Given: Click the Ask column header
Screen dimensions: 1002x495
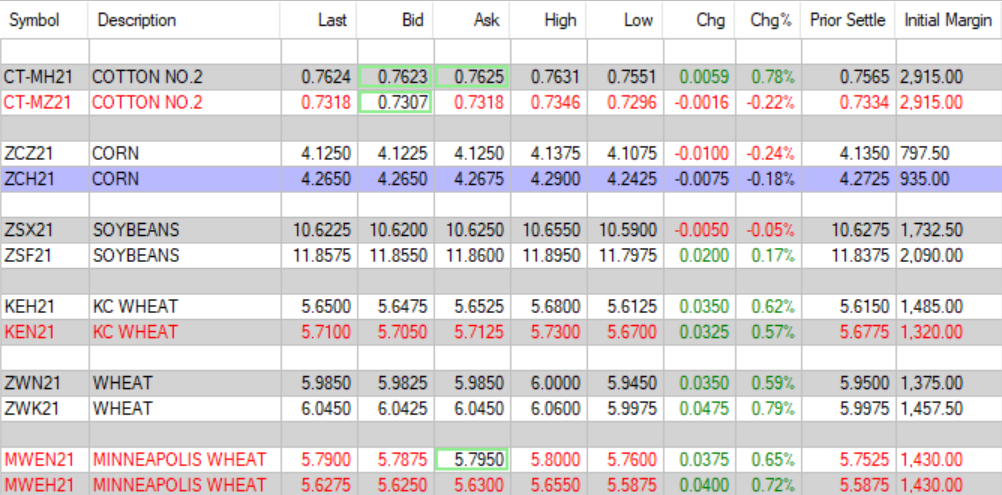Looking at the screenshot, I should 472,20.
